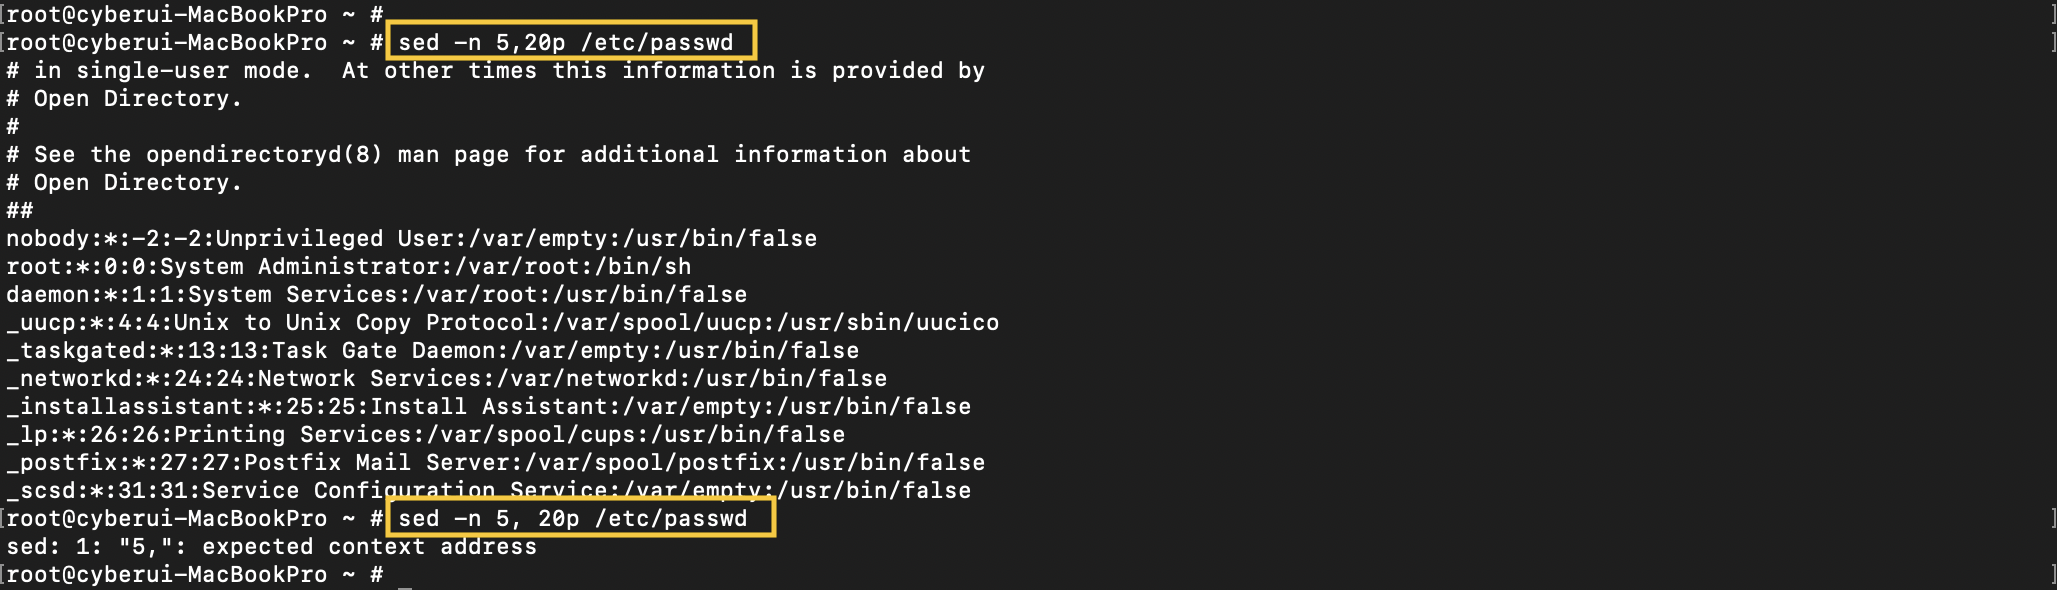This screenshot has height=590, width=2057.
Task: Click the _uucp Unix Copy Protocol line
Action: pyautogui.click(x=503, y=323)
